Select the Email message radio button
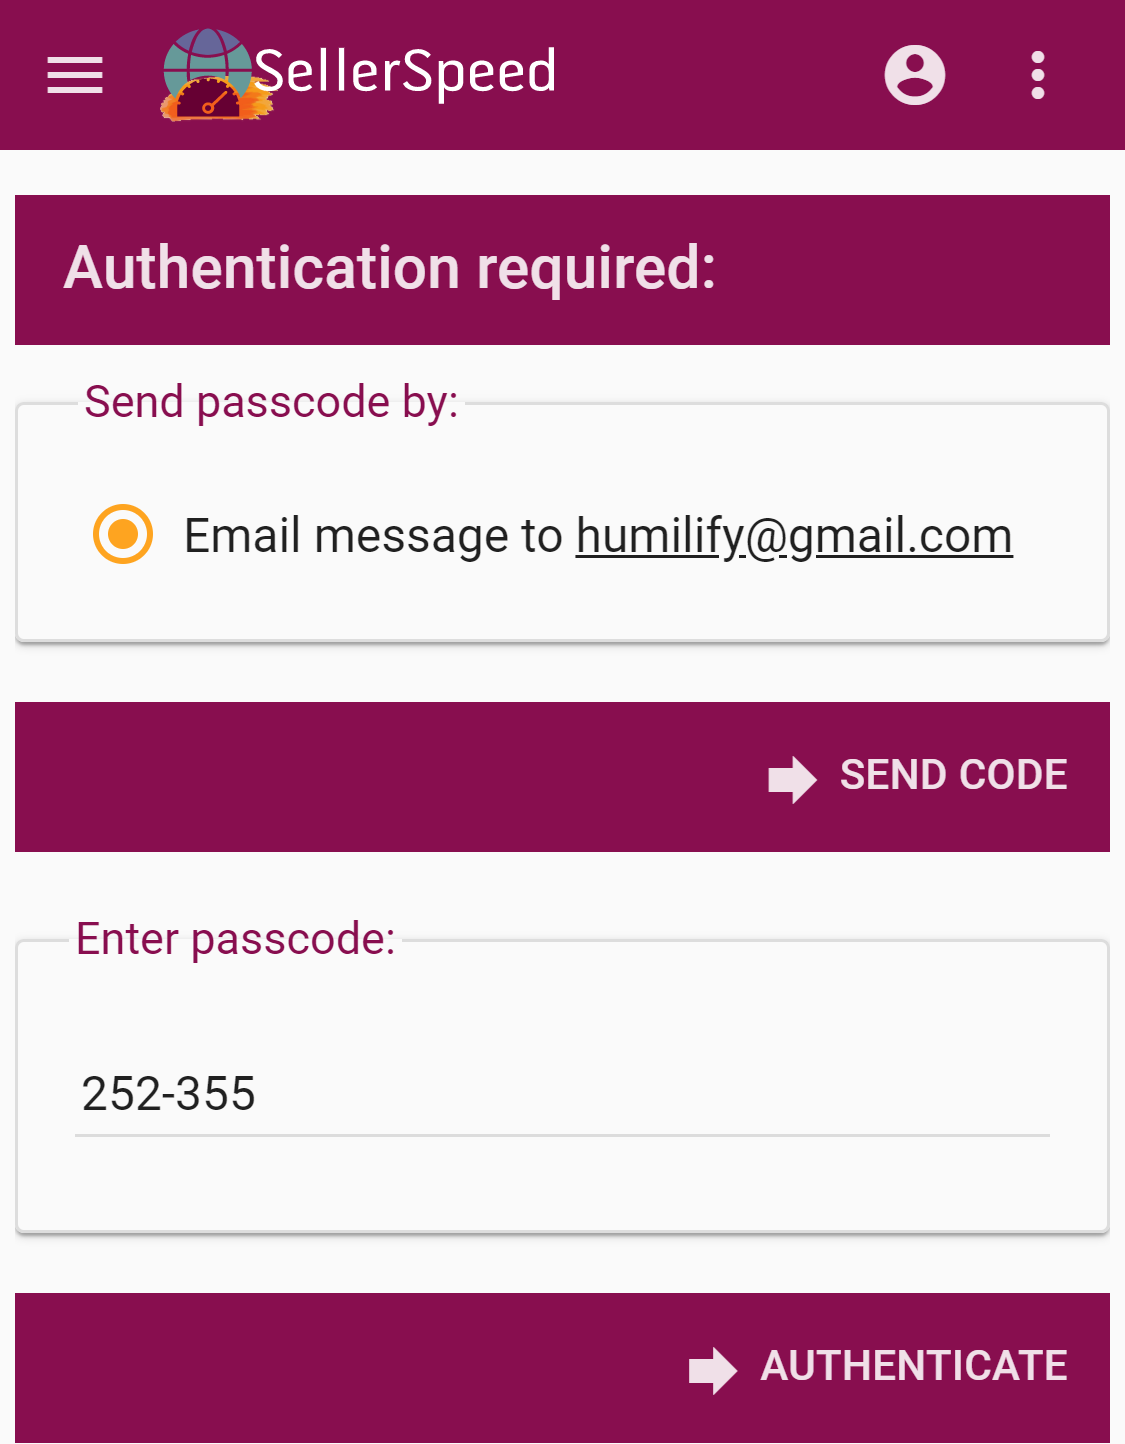1125x1444 pixels. click(x=123, y=534)
